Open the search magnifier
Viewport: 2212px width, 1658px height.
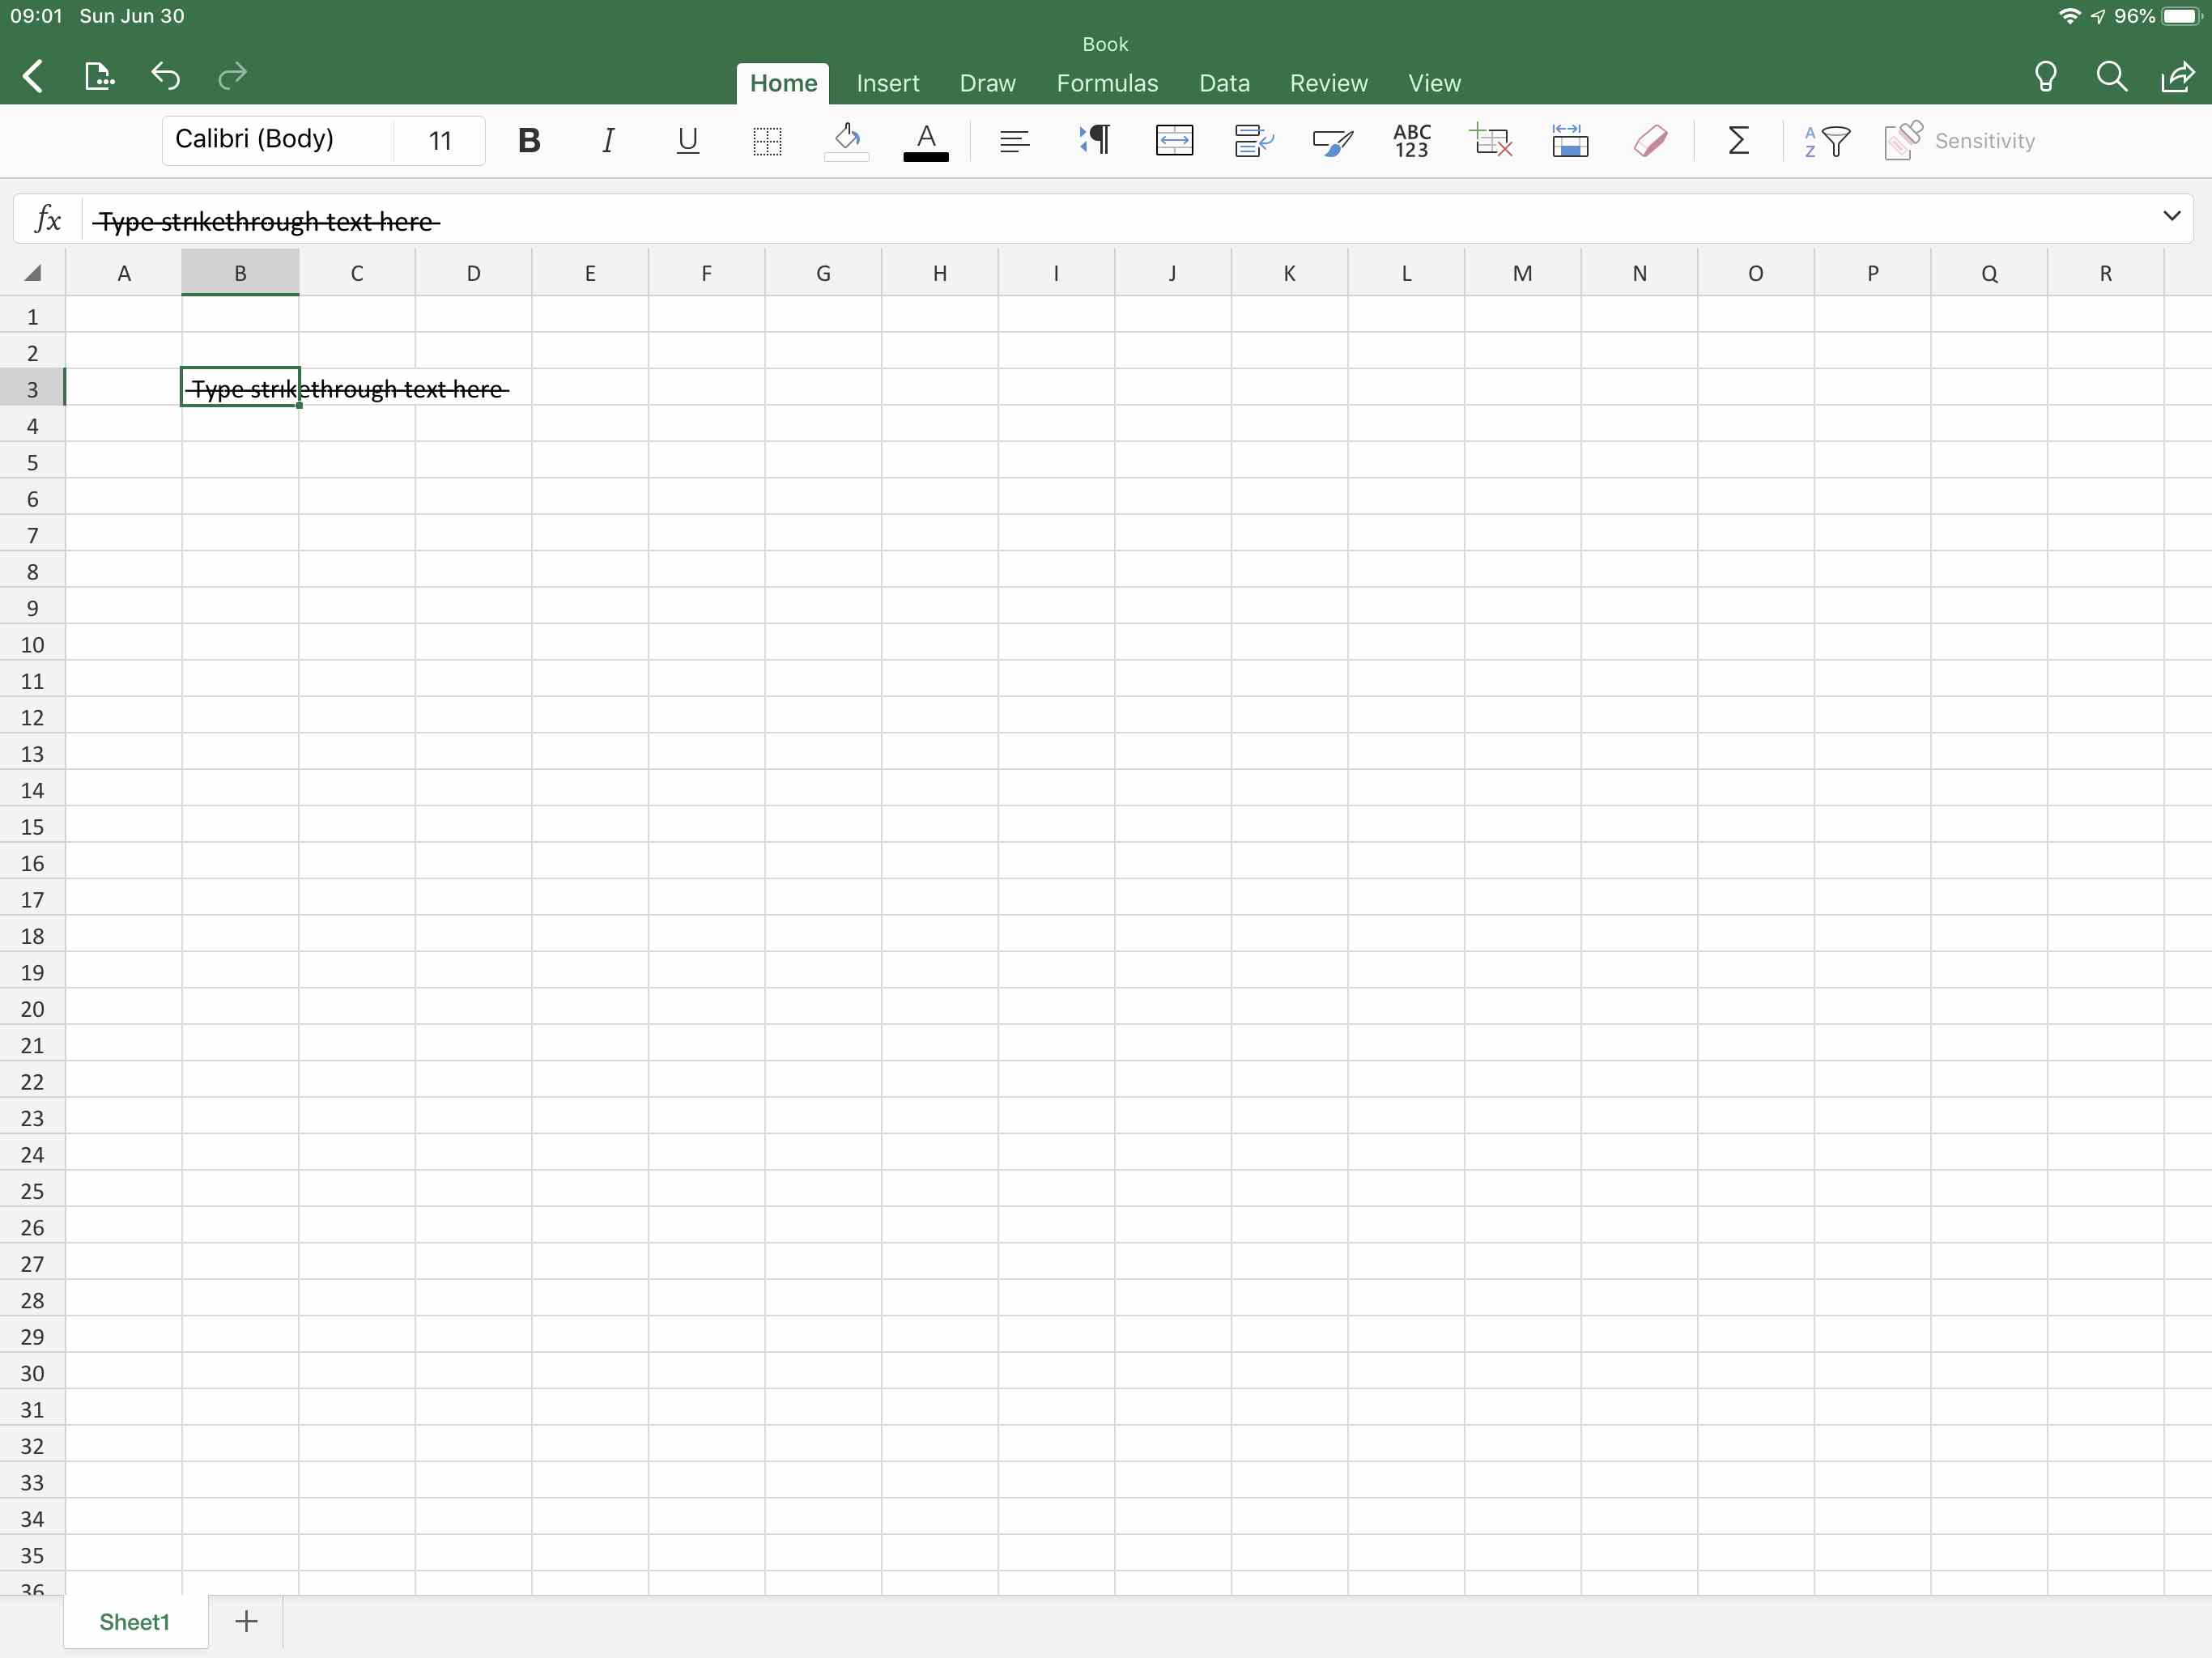point(2111,77)
